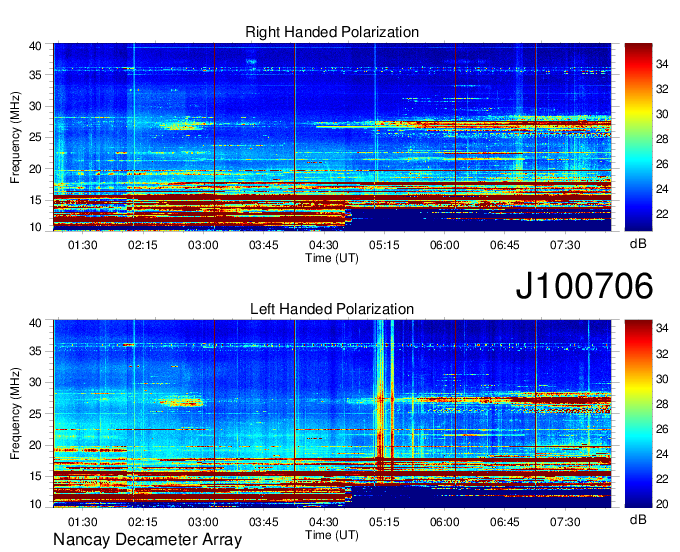This screenshot has width=680, height=552.
Task: Click the 40 MHz tick on lower plot
Action: click(35, 323)
